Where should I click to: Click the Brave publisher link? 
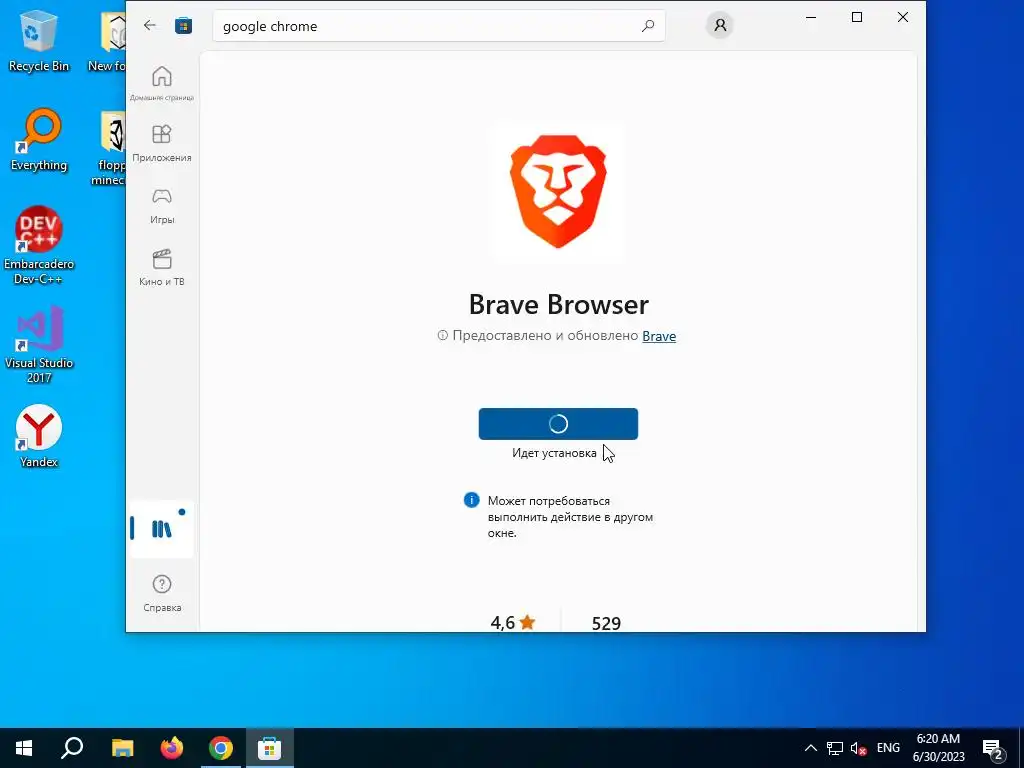[x=659, y=336]
